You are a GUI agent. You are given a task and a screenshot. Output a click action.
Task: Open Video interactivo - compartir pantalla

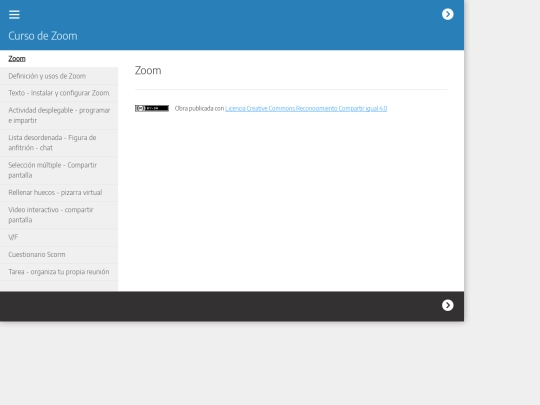[x=59, y=215]
